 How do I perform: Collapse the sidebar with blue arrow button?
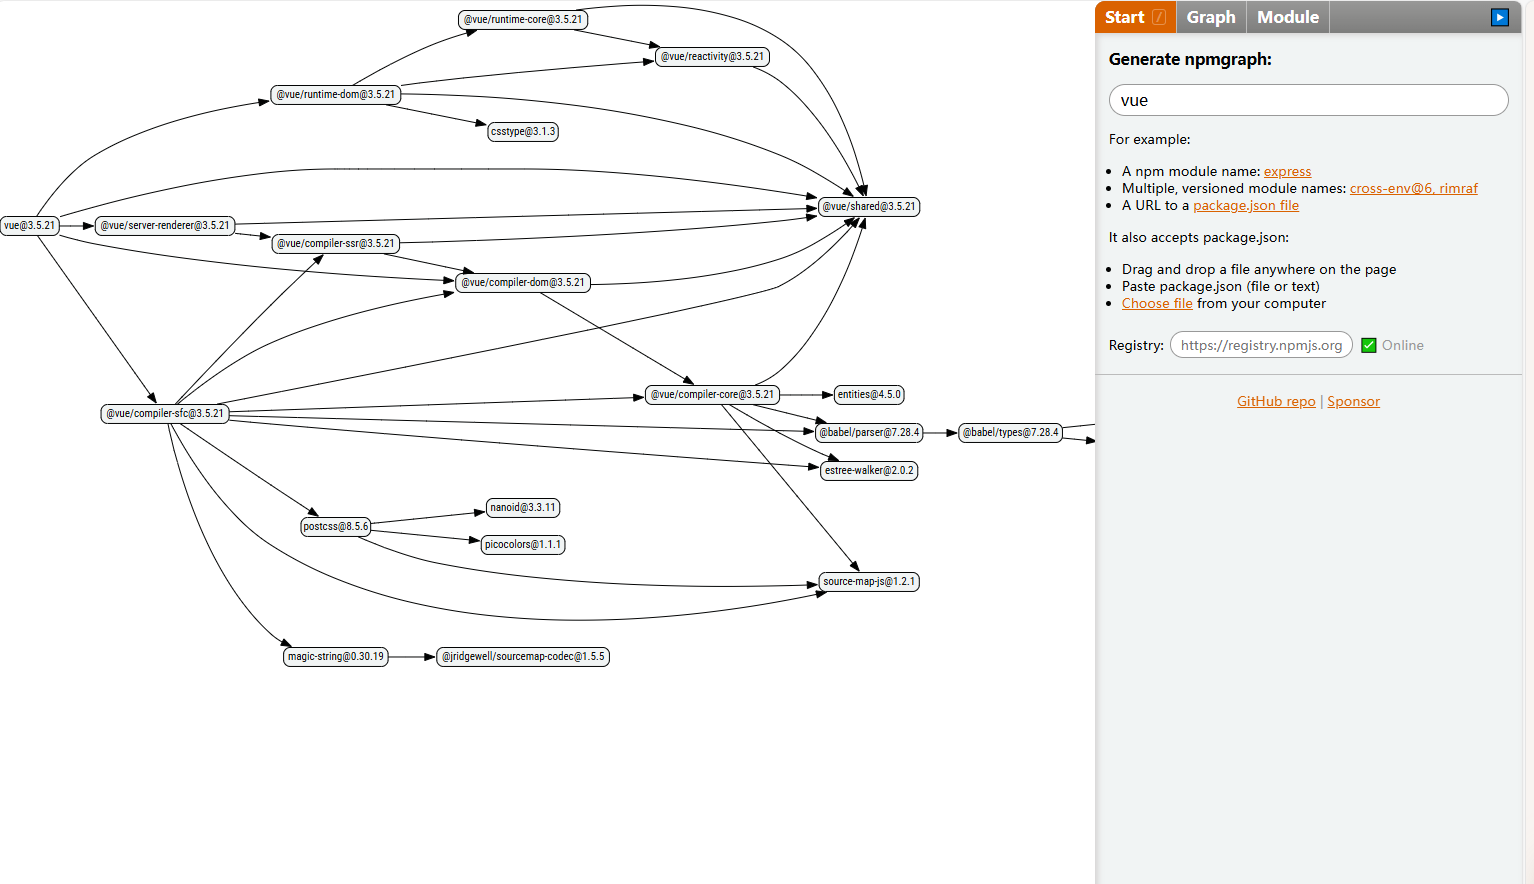1499,17
